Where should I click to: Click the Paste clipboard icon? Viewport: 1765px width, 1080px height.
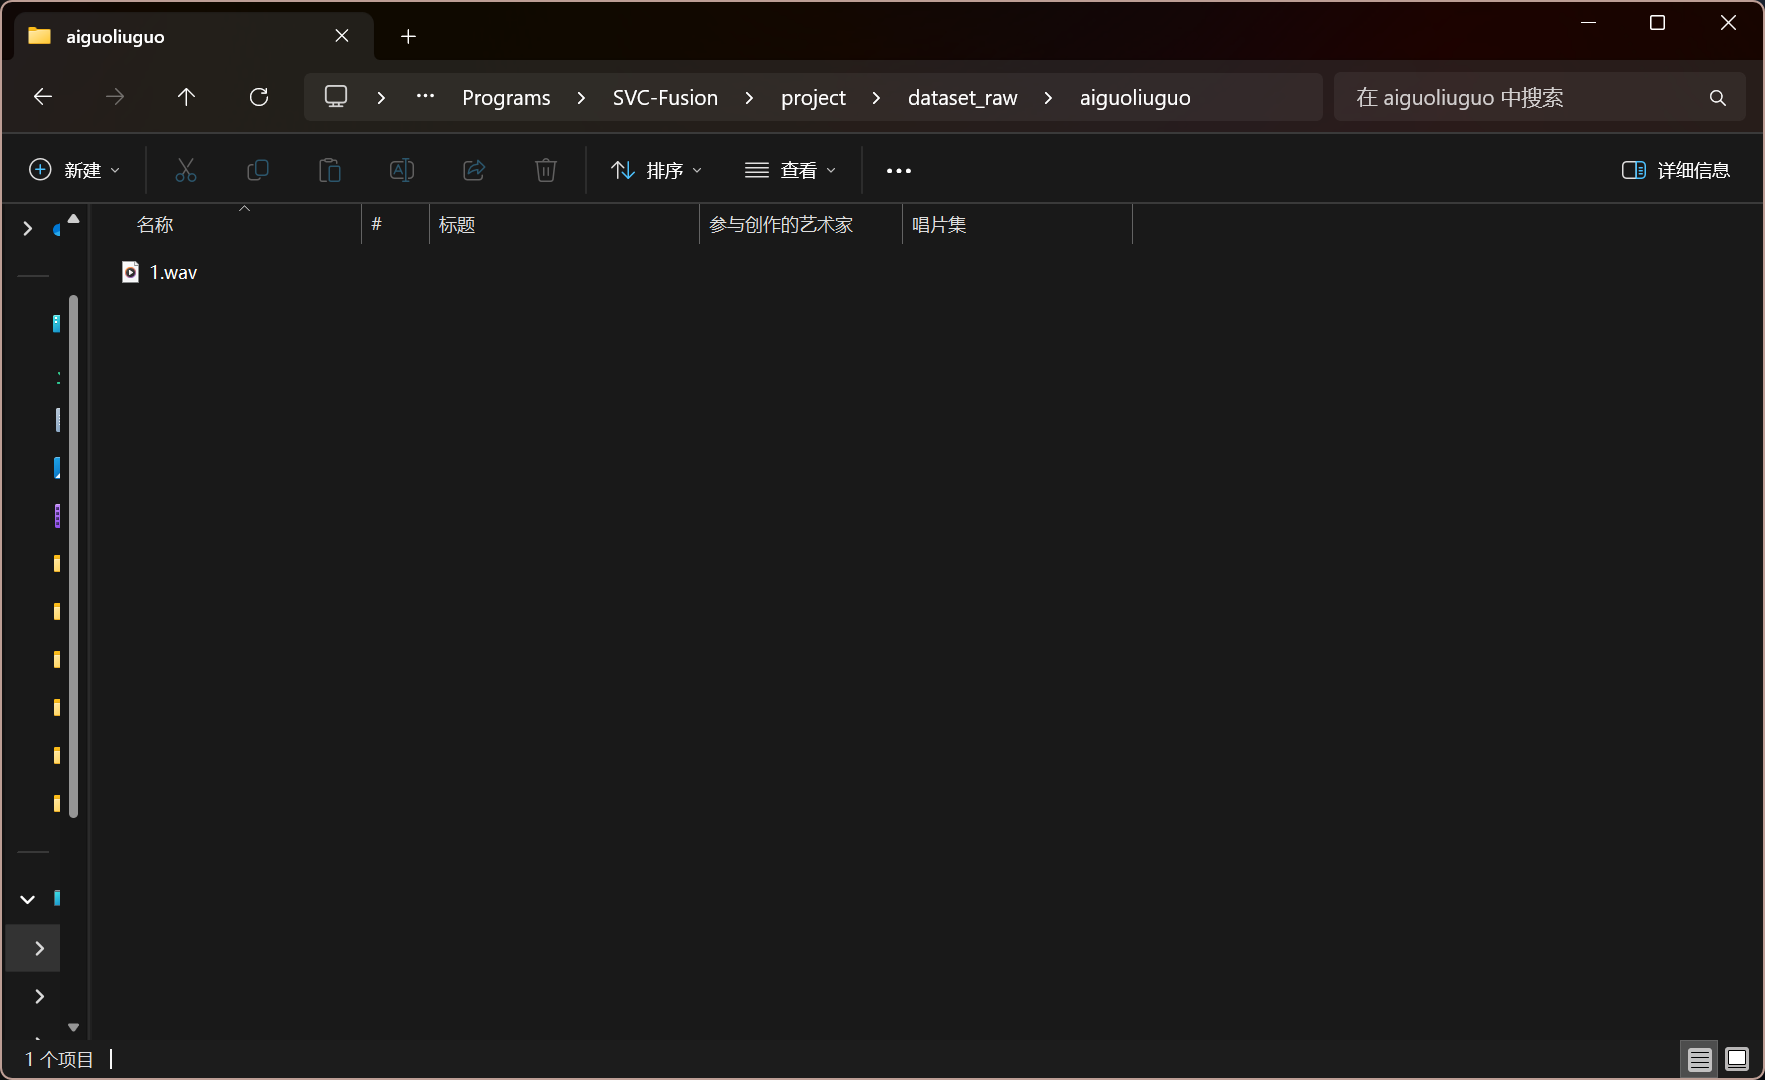click(330, 170)
